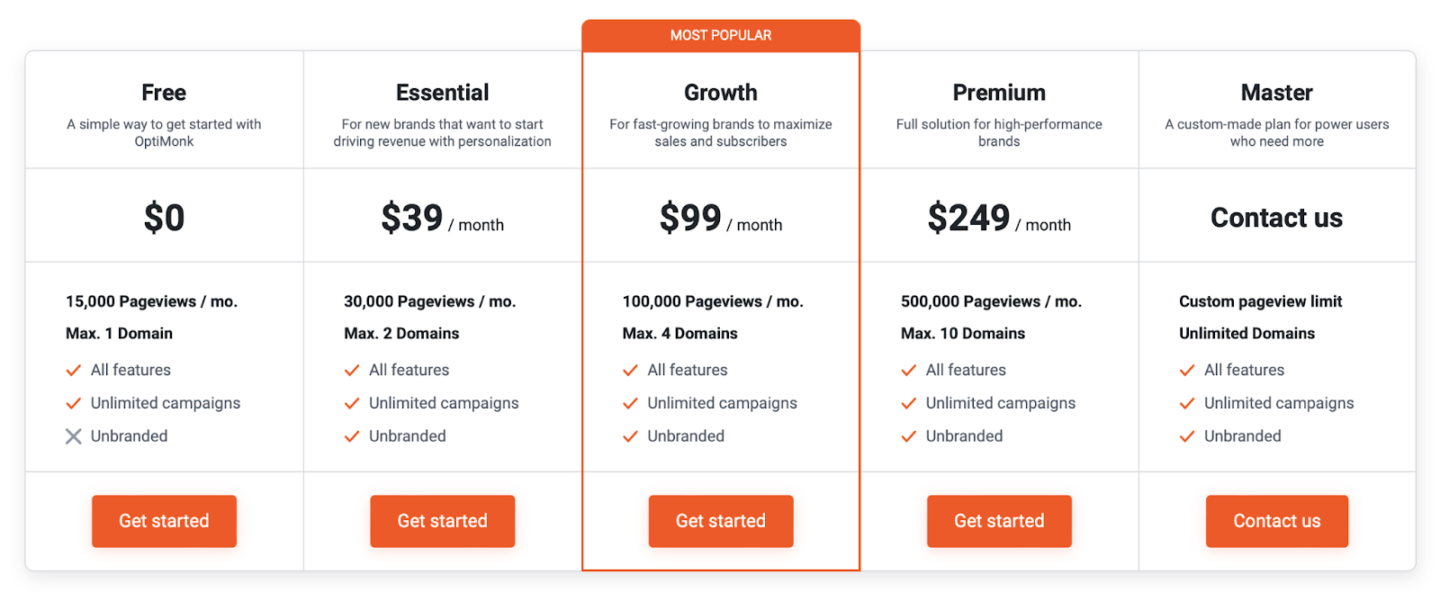1440x592 pixels.
Task: Click Get started on the Growth plan
Action: click(720, 521)
